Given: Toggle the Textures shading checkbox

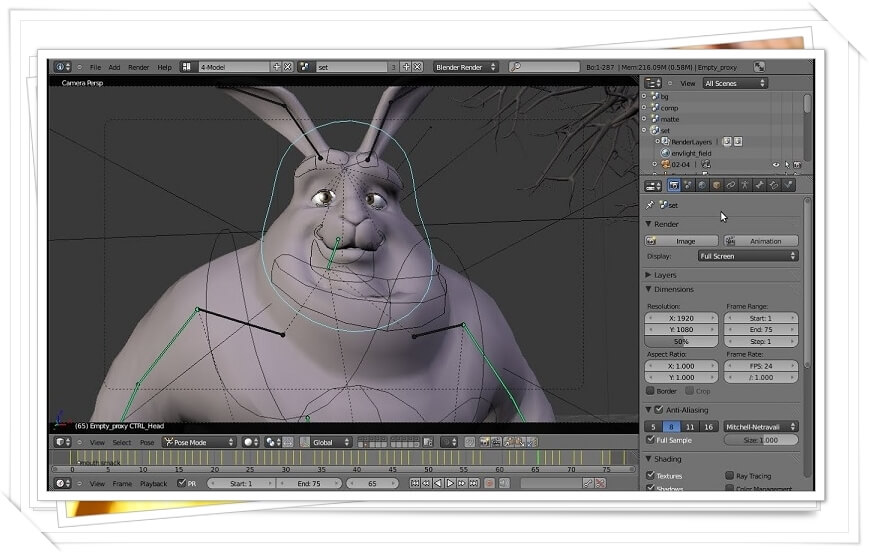Looking at the screenshot, I should pos(651,475).
